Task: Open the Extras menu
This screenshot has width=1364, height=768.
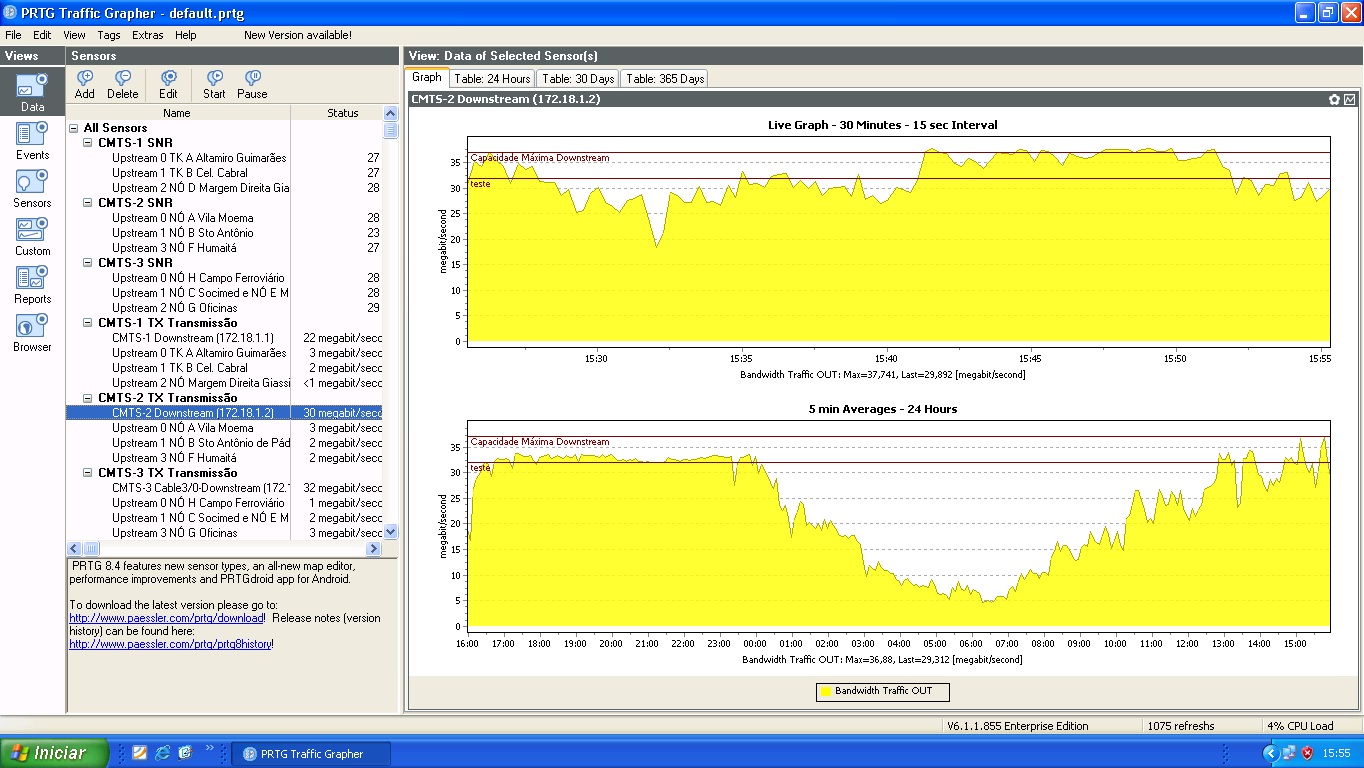Action: (x=148, y=35)
